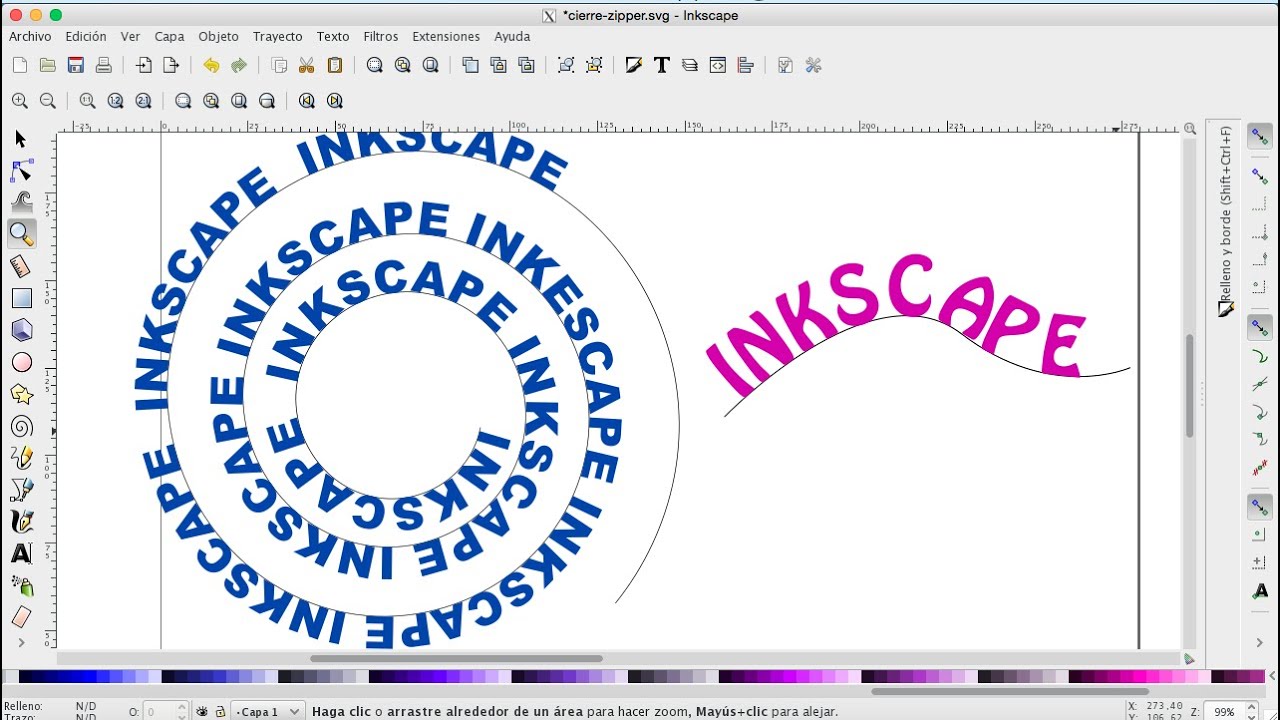1280x720 pixels.
Task: Click the New document icon
Action: click(x=19, y=65)
